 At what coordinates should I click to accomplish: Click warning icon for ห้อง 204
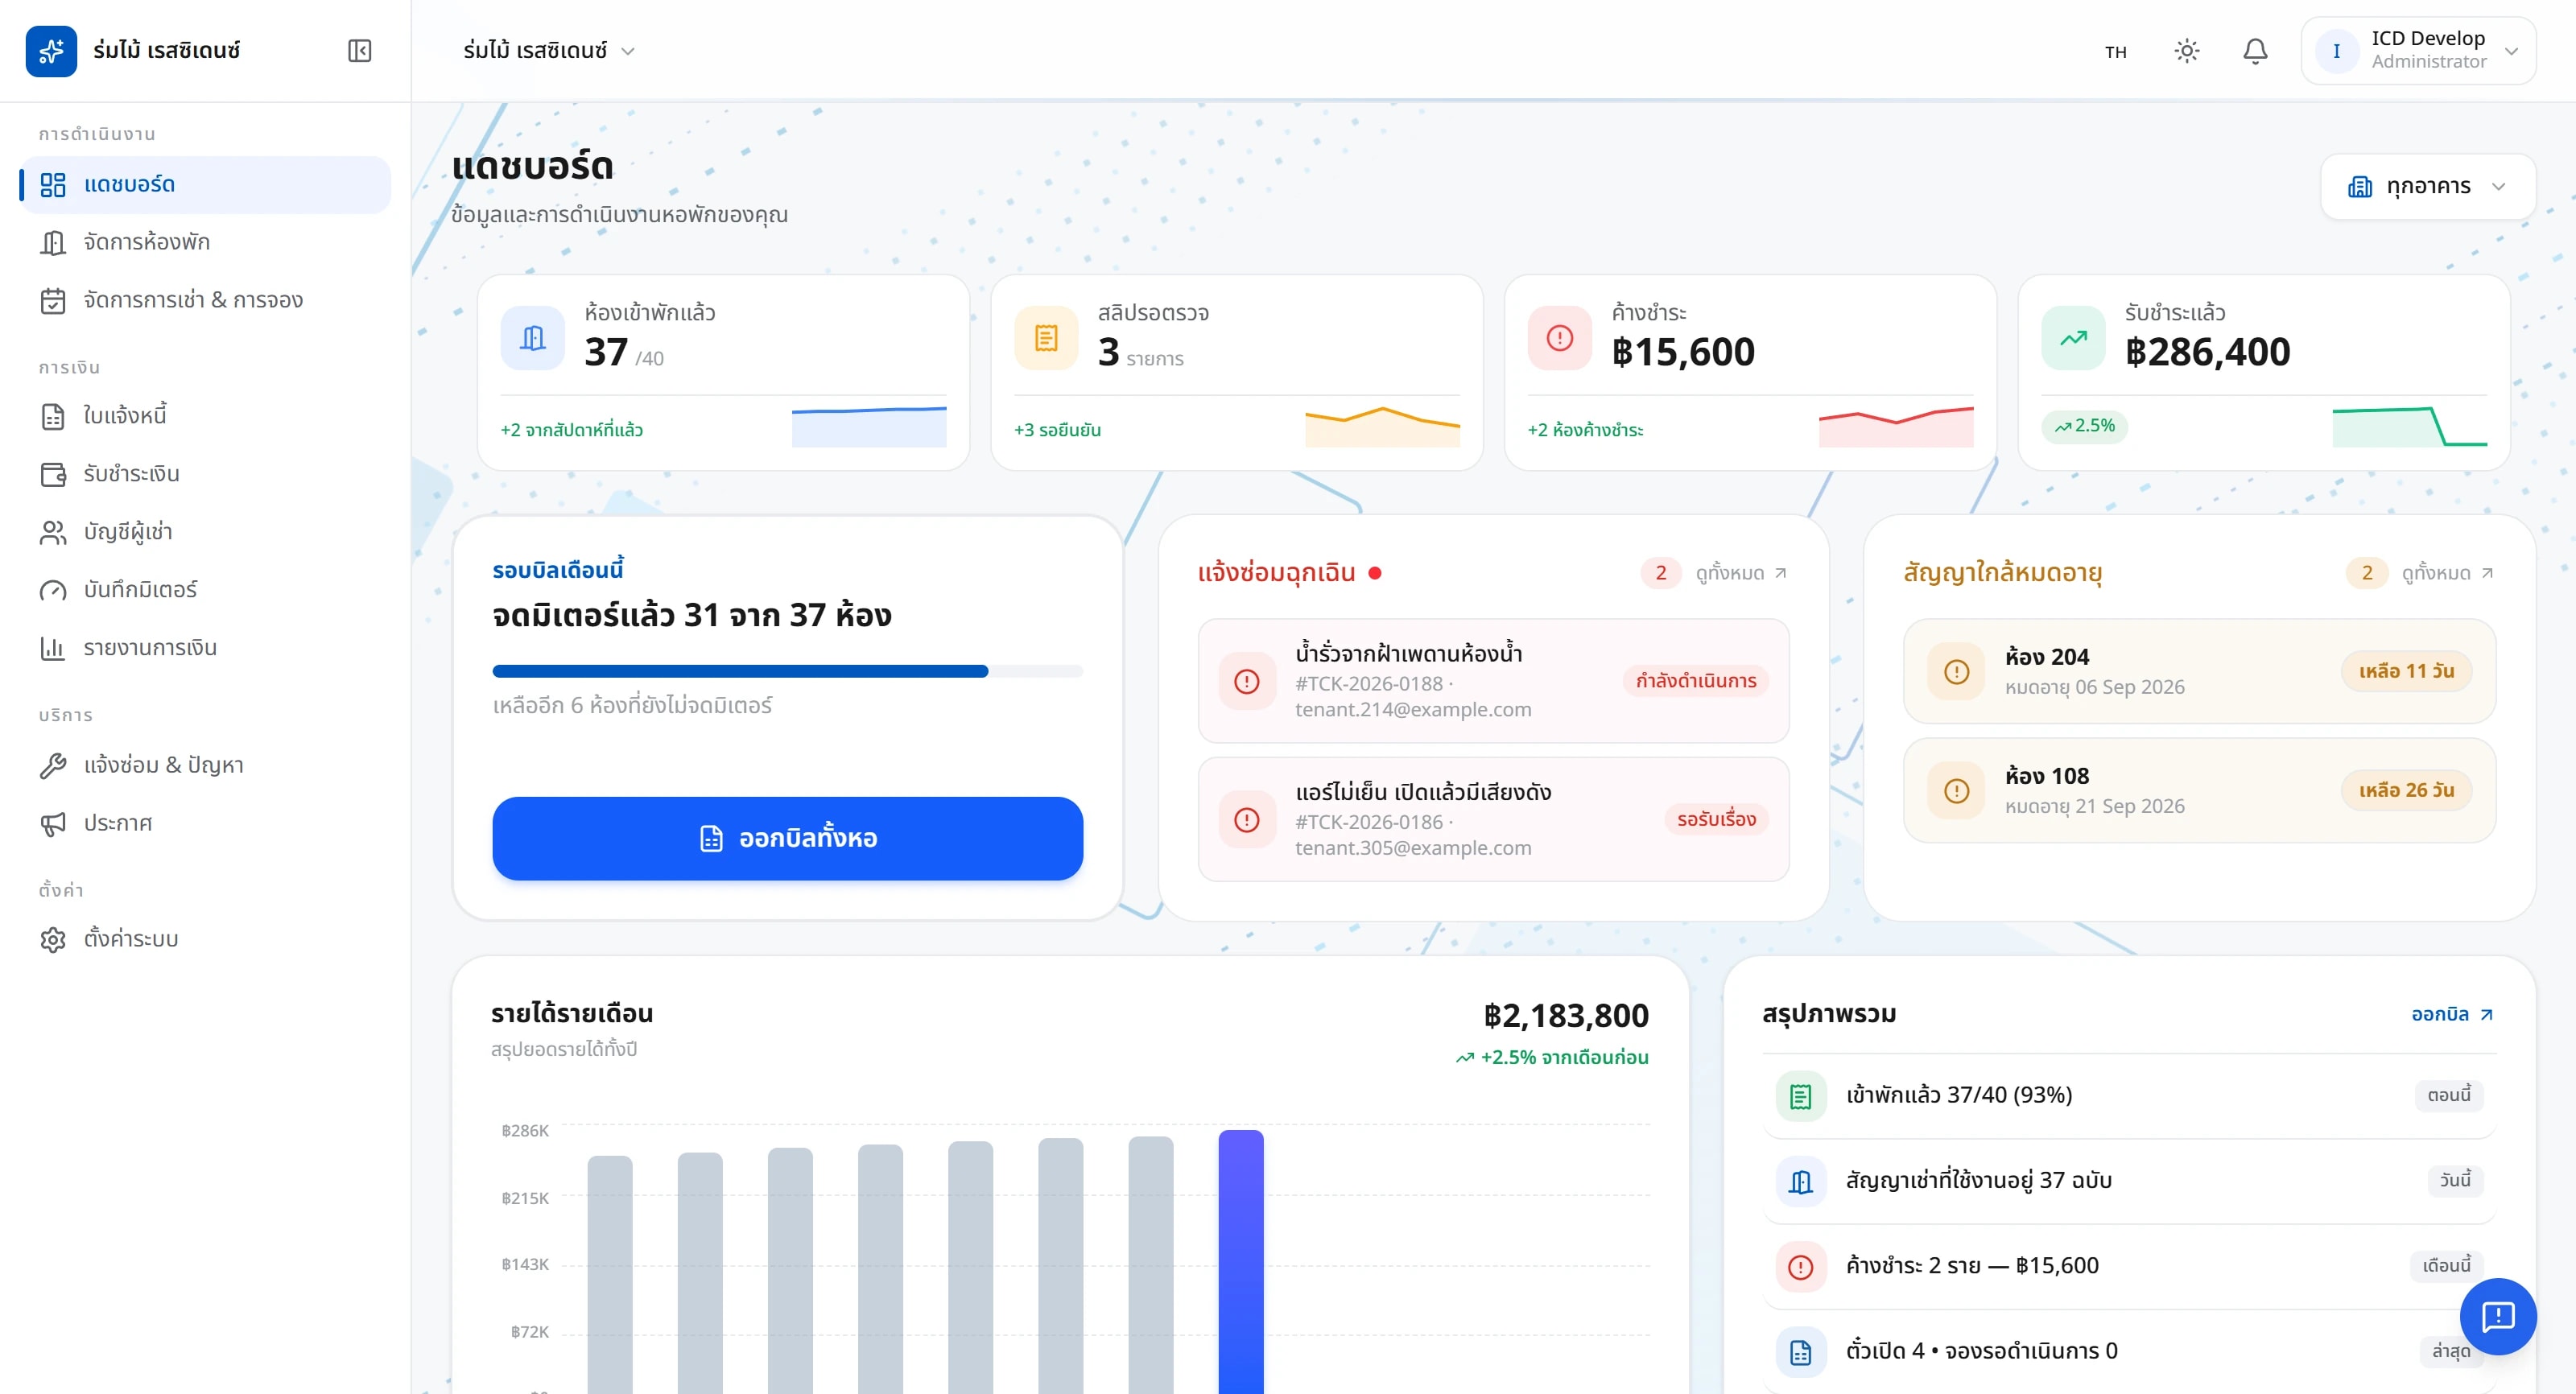coord(1956,671)
